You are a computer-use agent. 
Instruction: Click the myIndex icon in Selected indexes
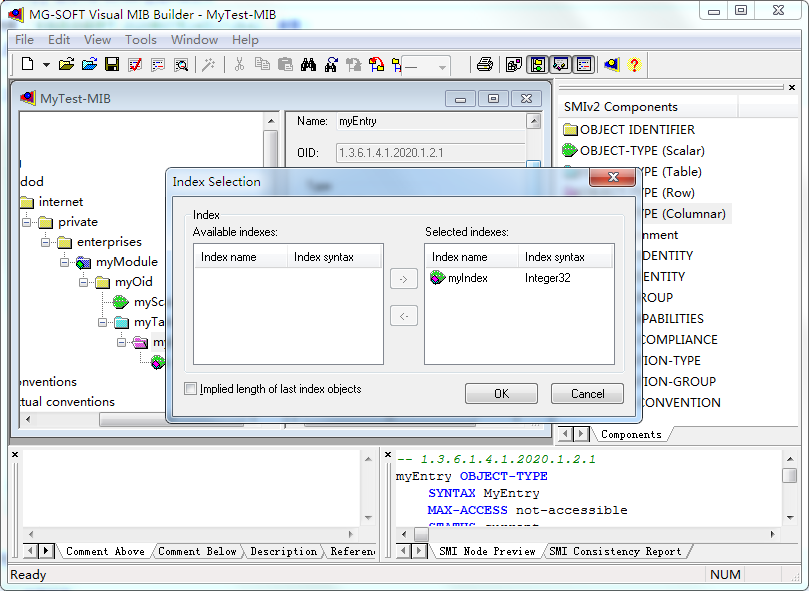438,278
